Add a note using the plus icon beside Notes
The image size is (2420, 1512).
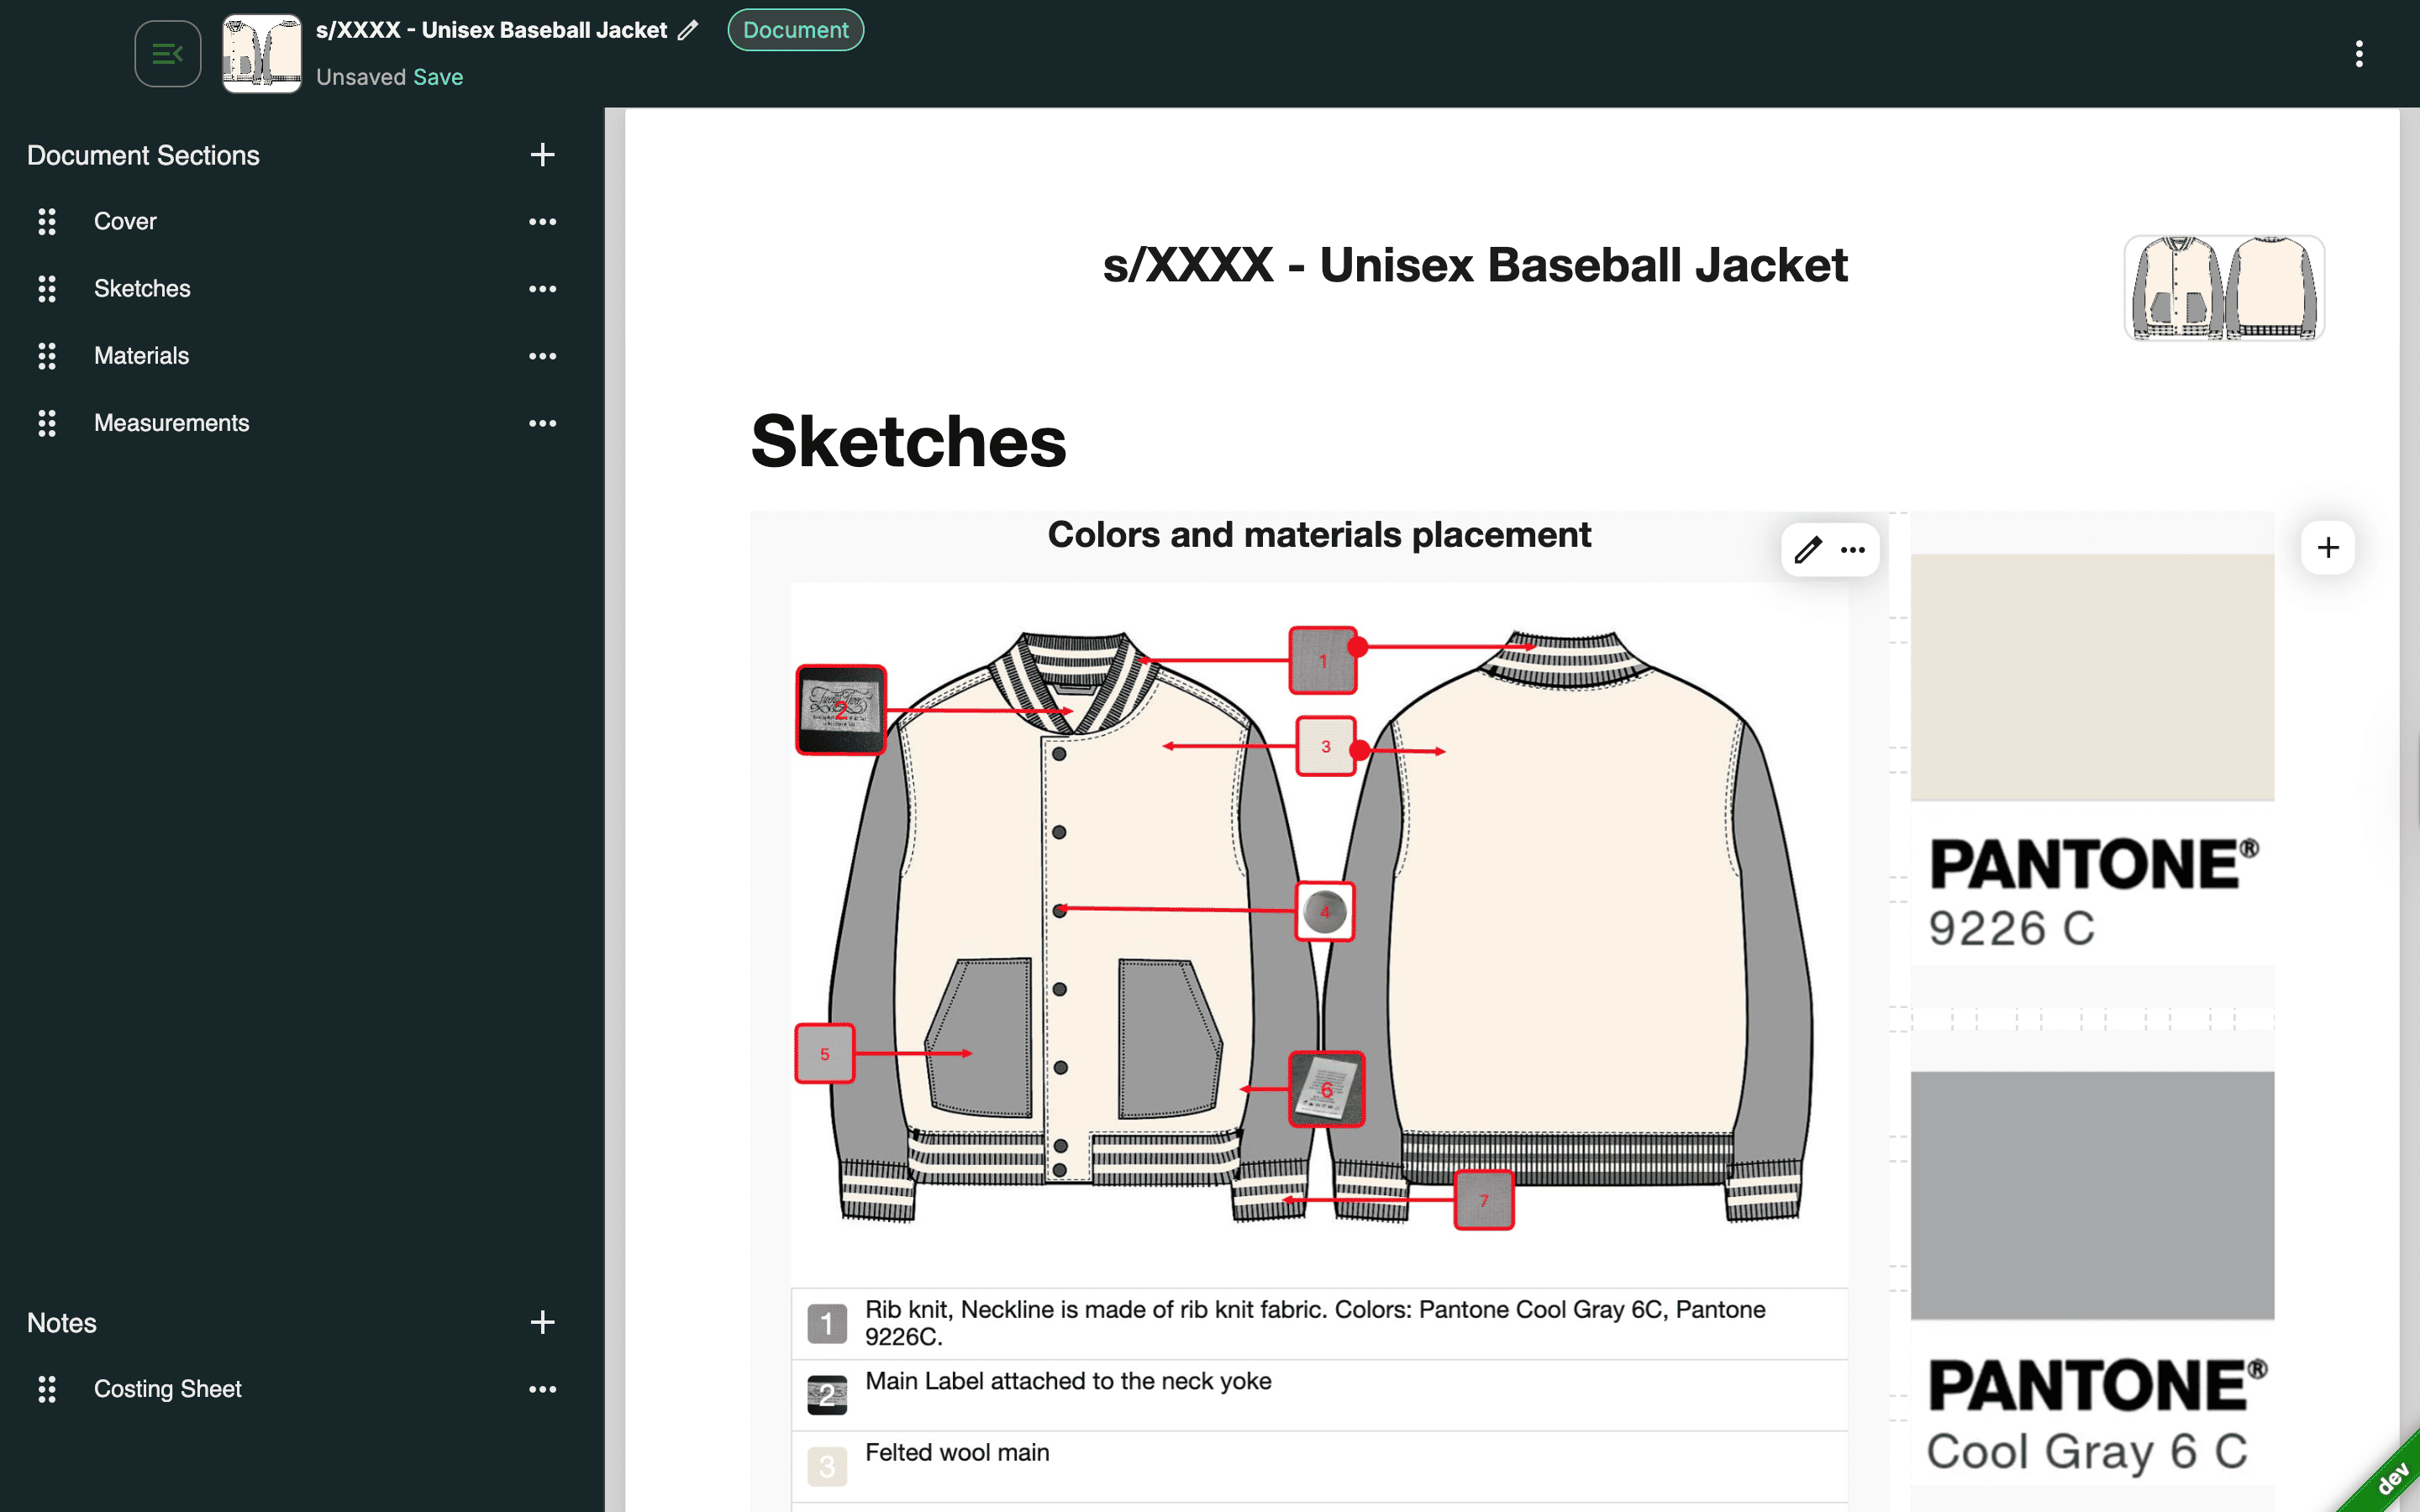541,1322
